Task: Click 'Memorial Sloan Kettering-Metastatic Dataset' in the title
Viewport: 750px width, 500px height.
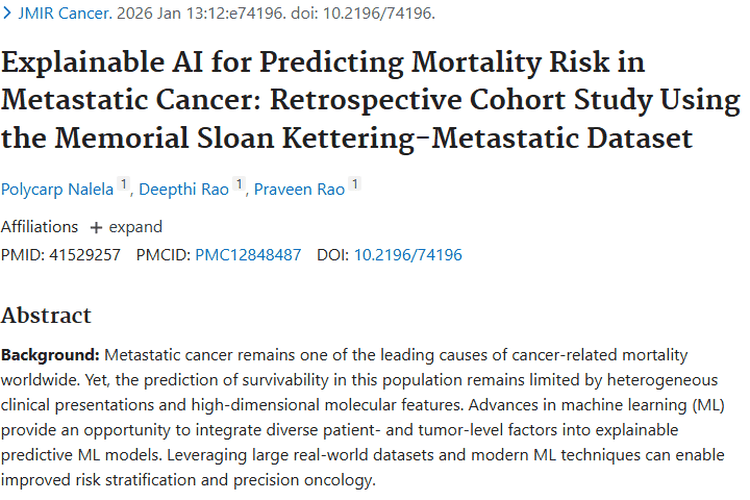Action: 400,138
